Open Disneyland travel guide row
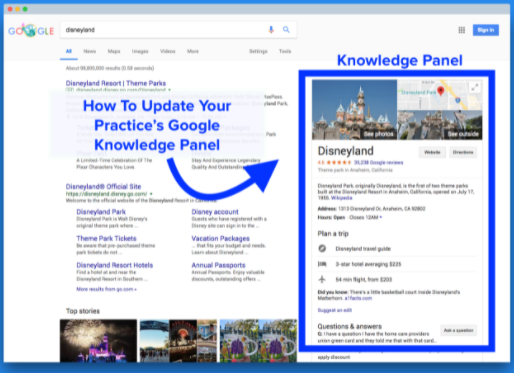Image resolution: width=514 pixels, height=373 pixels. pyautogui.click(x=397, y=248)
